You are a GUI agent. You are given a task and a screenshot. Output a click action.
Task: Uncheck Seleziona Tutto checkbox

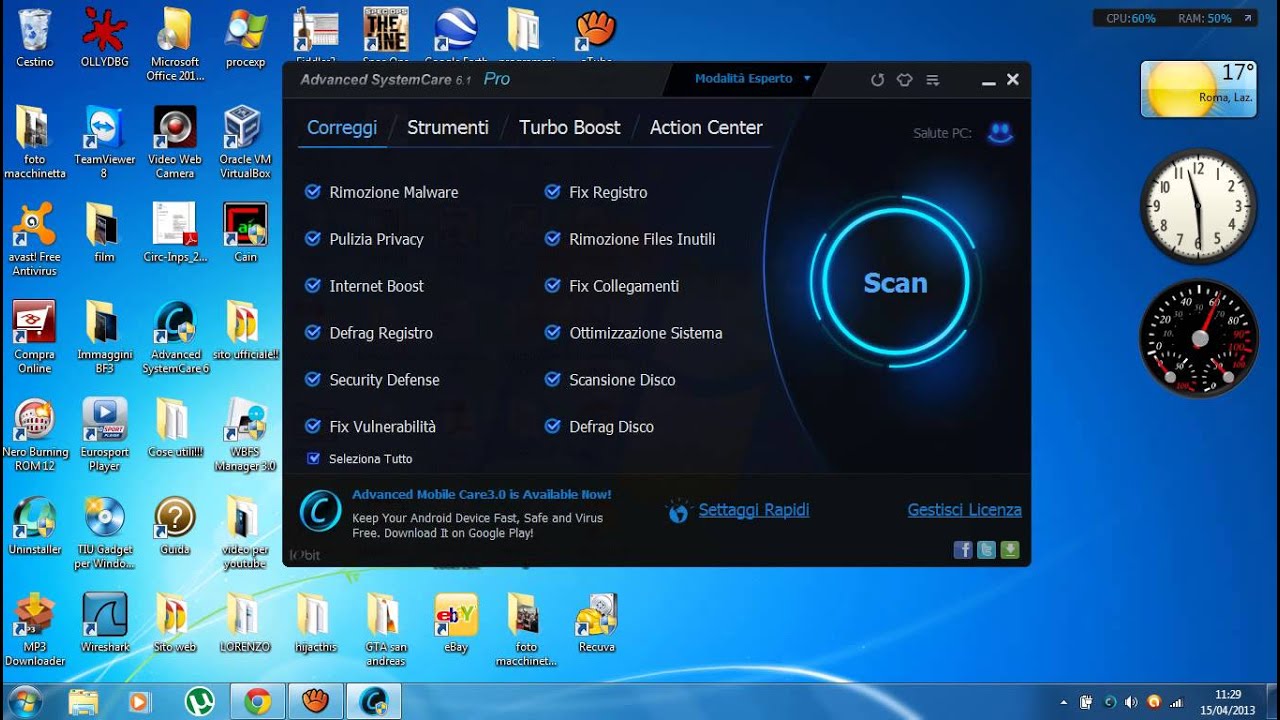[314, 459]
